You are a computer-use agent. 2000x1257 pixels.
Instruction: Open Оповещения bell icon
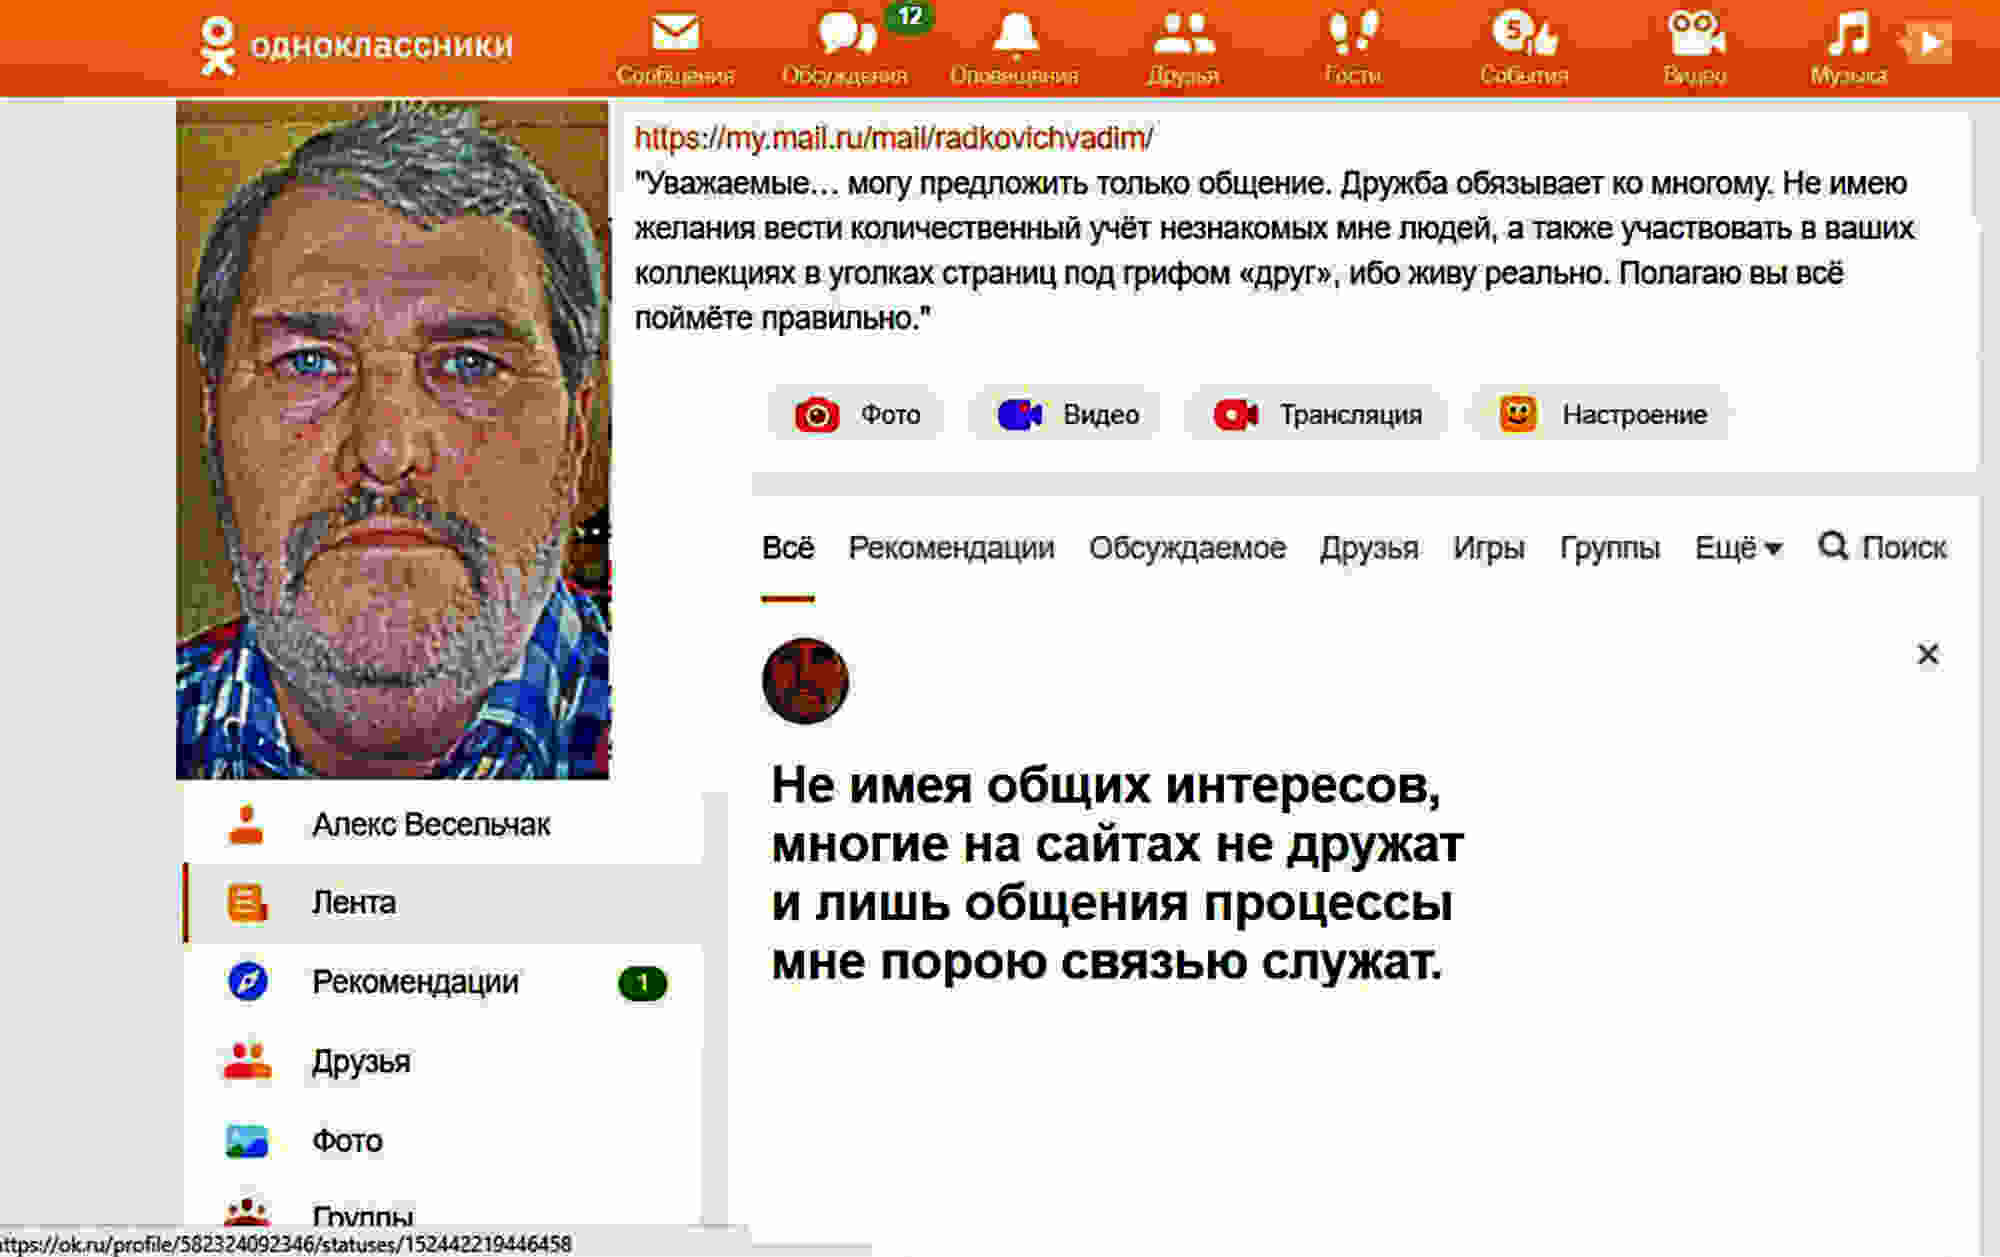click(x=1015, y=34)
